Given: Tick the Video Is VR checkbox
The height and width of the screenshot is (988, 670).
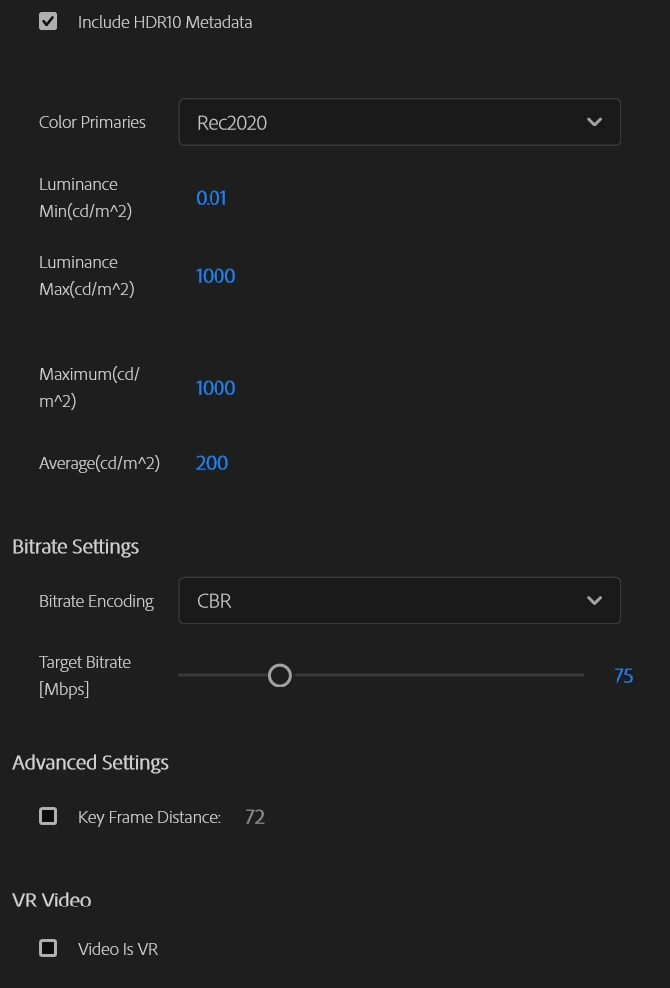Looking at the screenshot, I should click(x=48, y=948).
